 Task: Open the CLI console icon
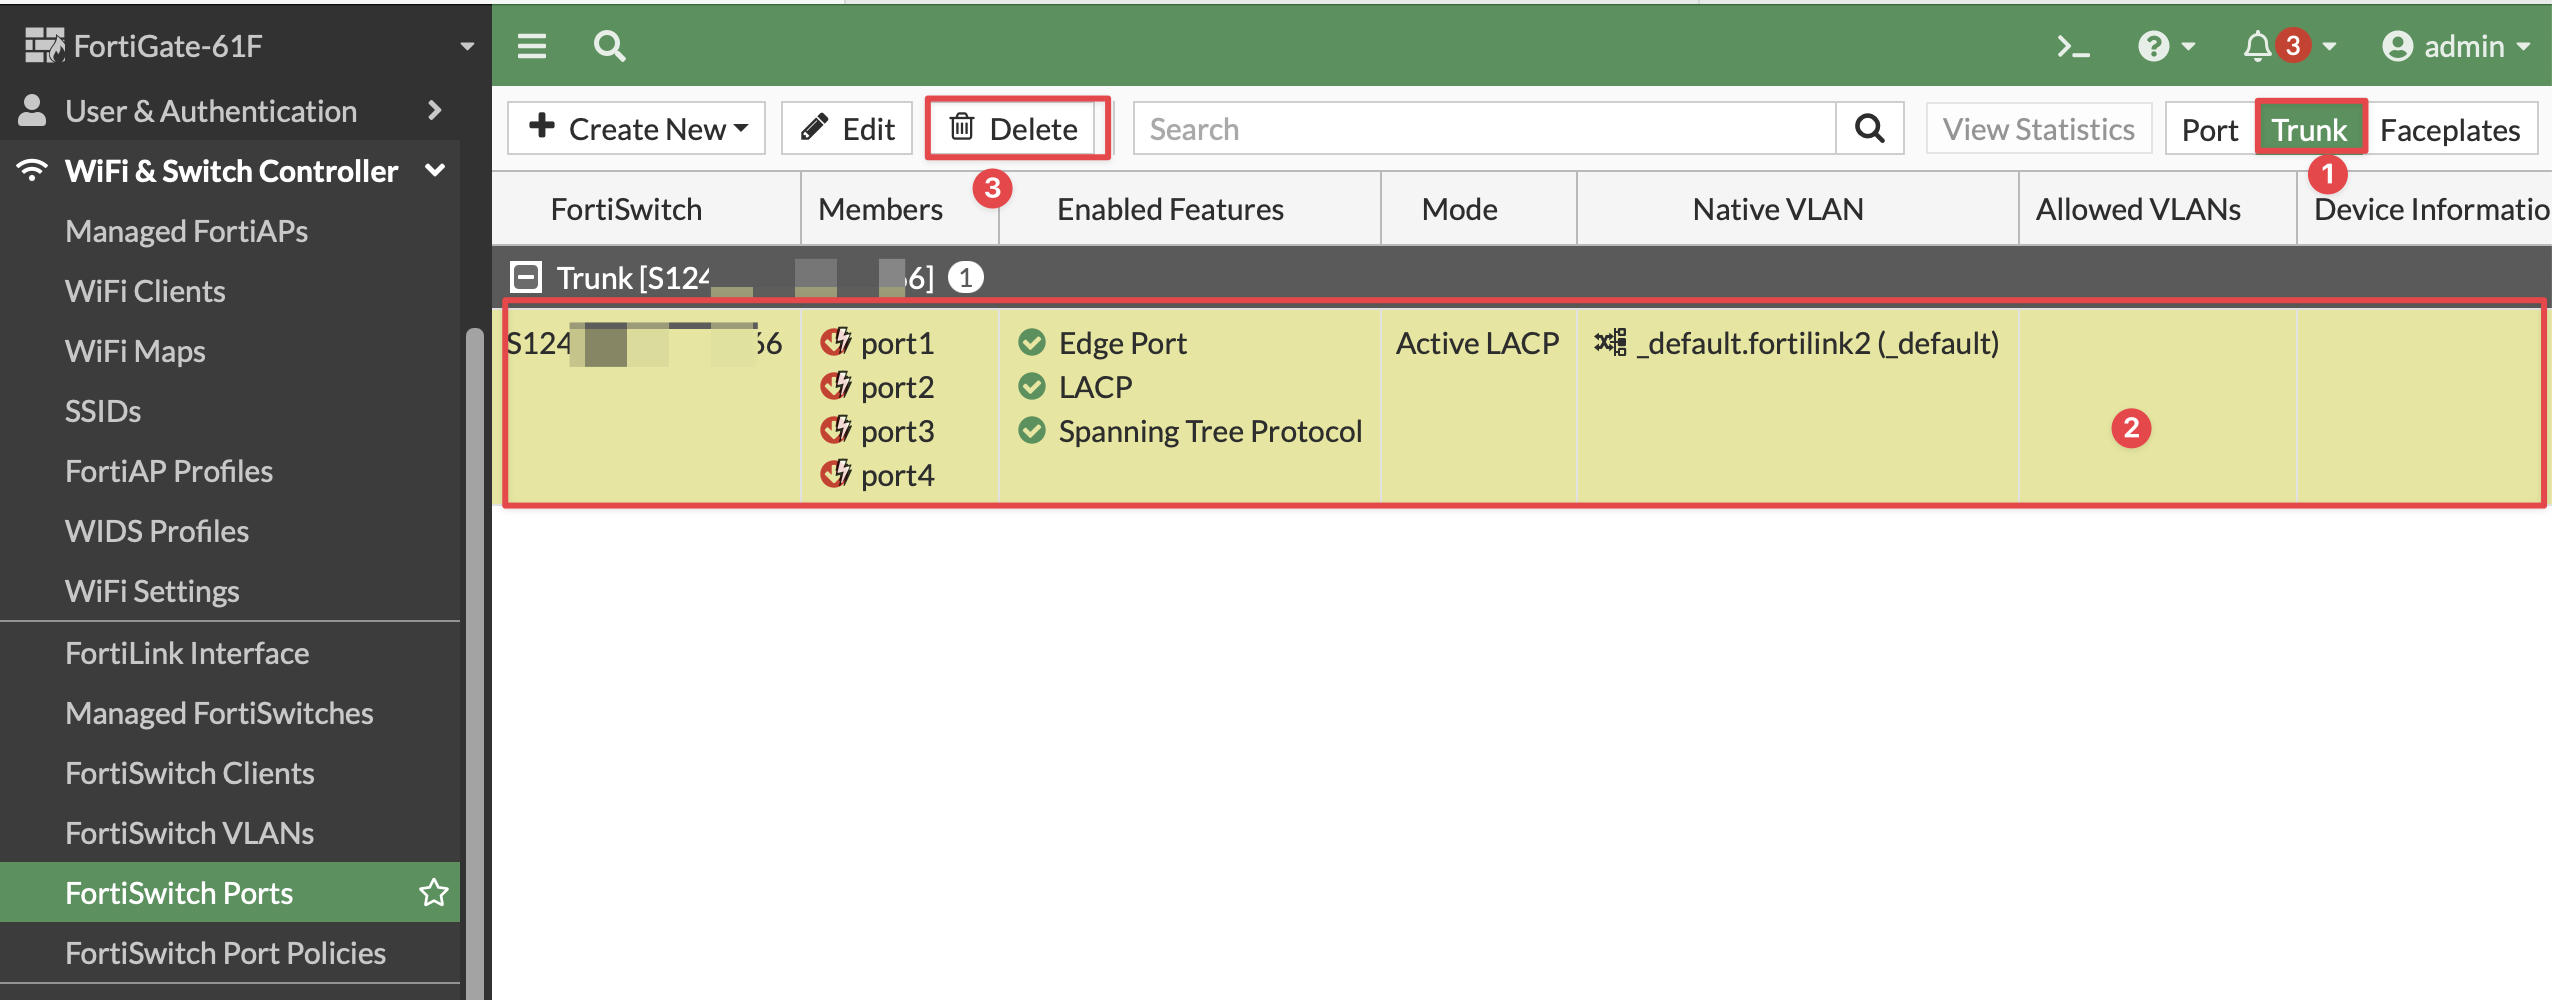click(x=2073, y=46)
